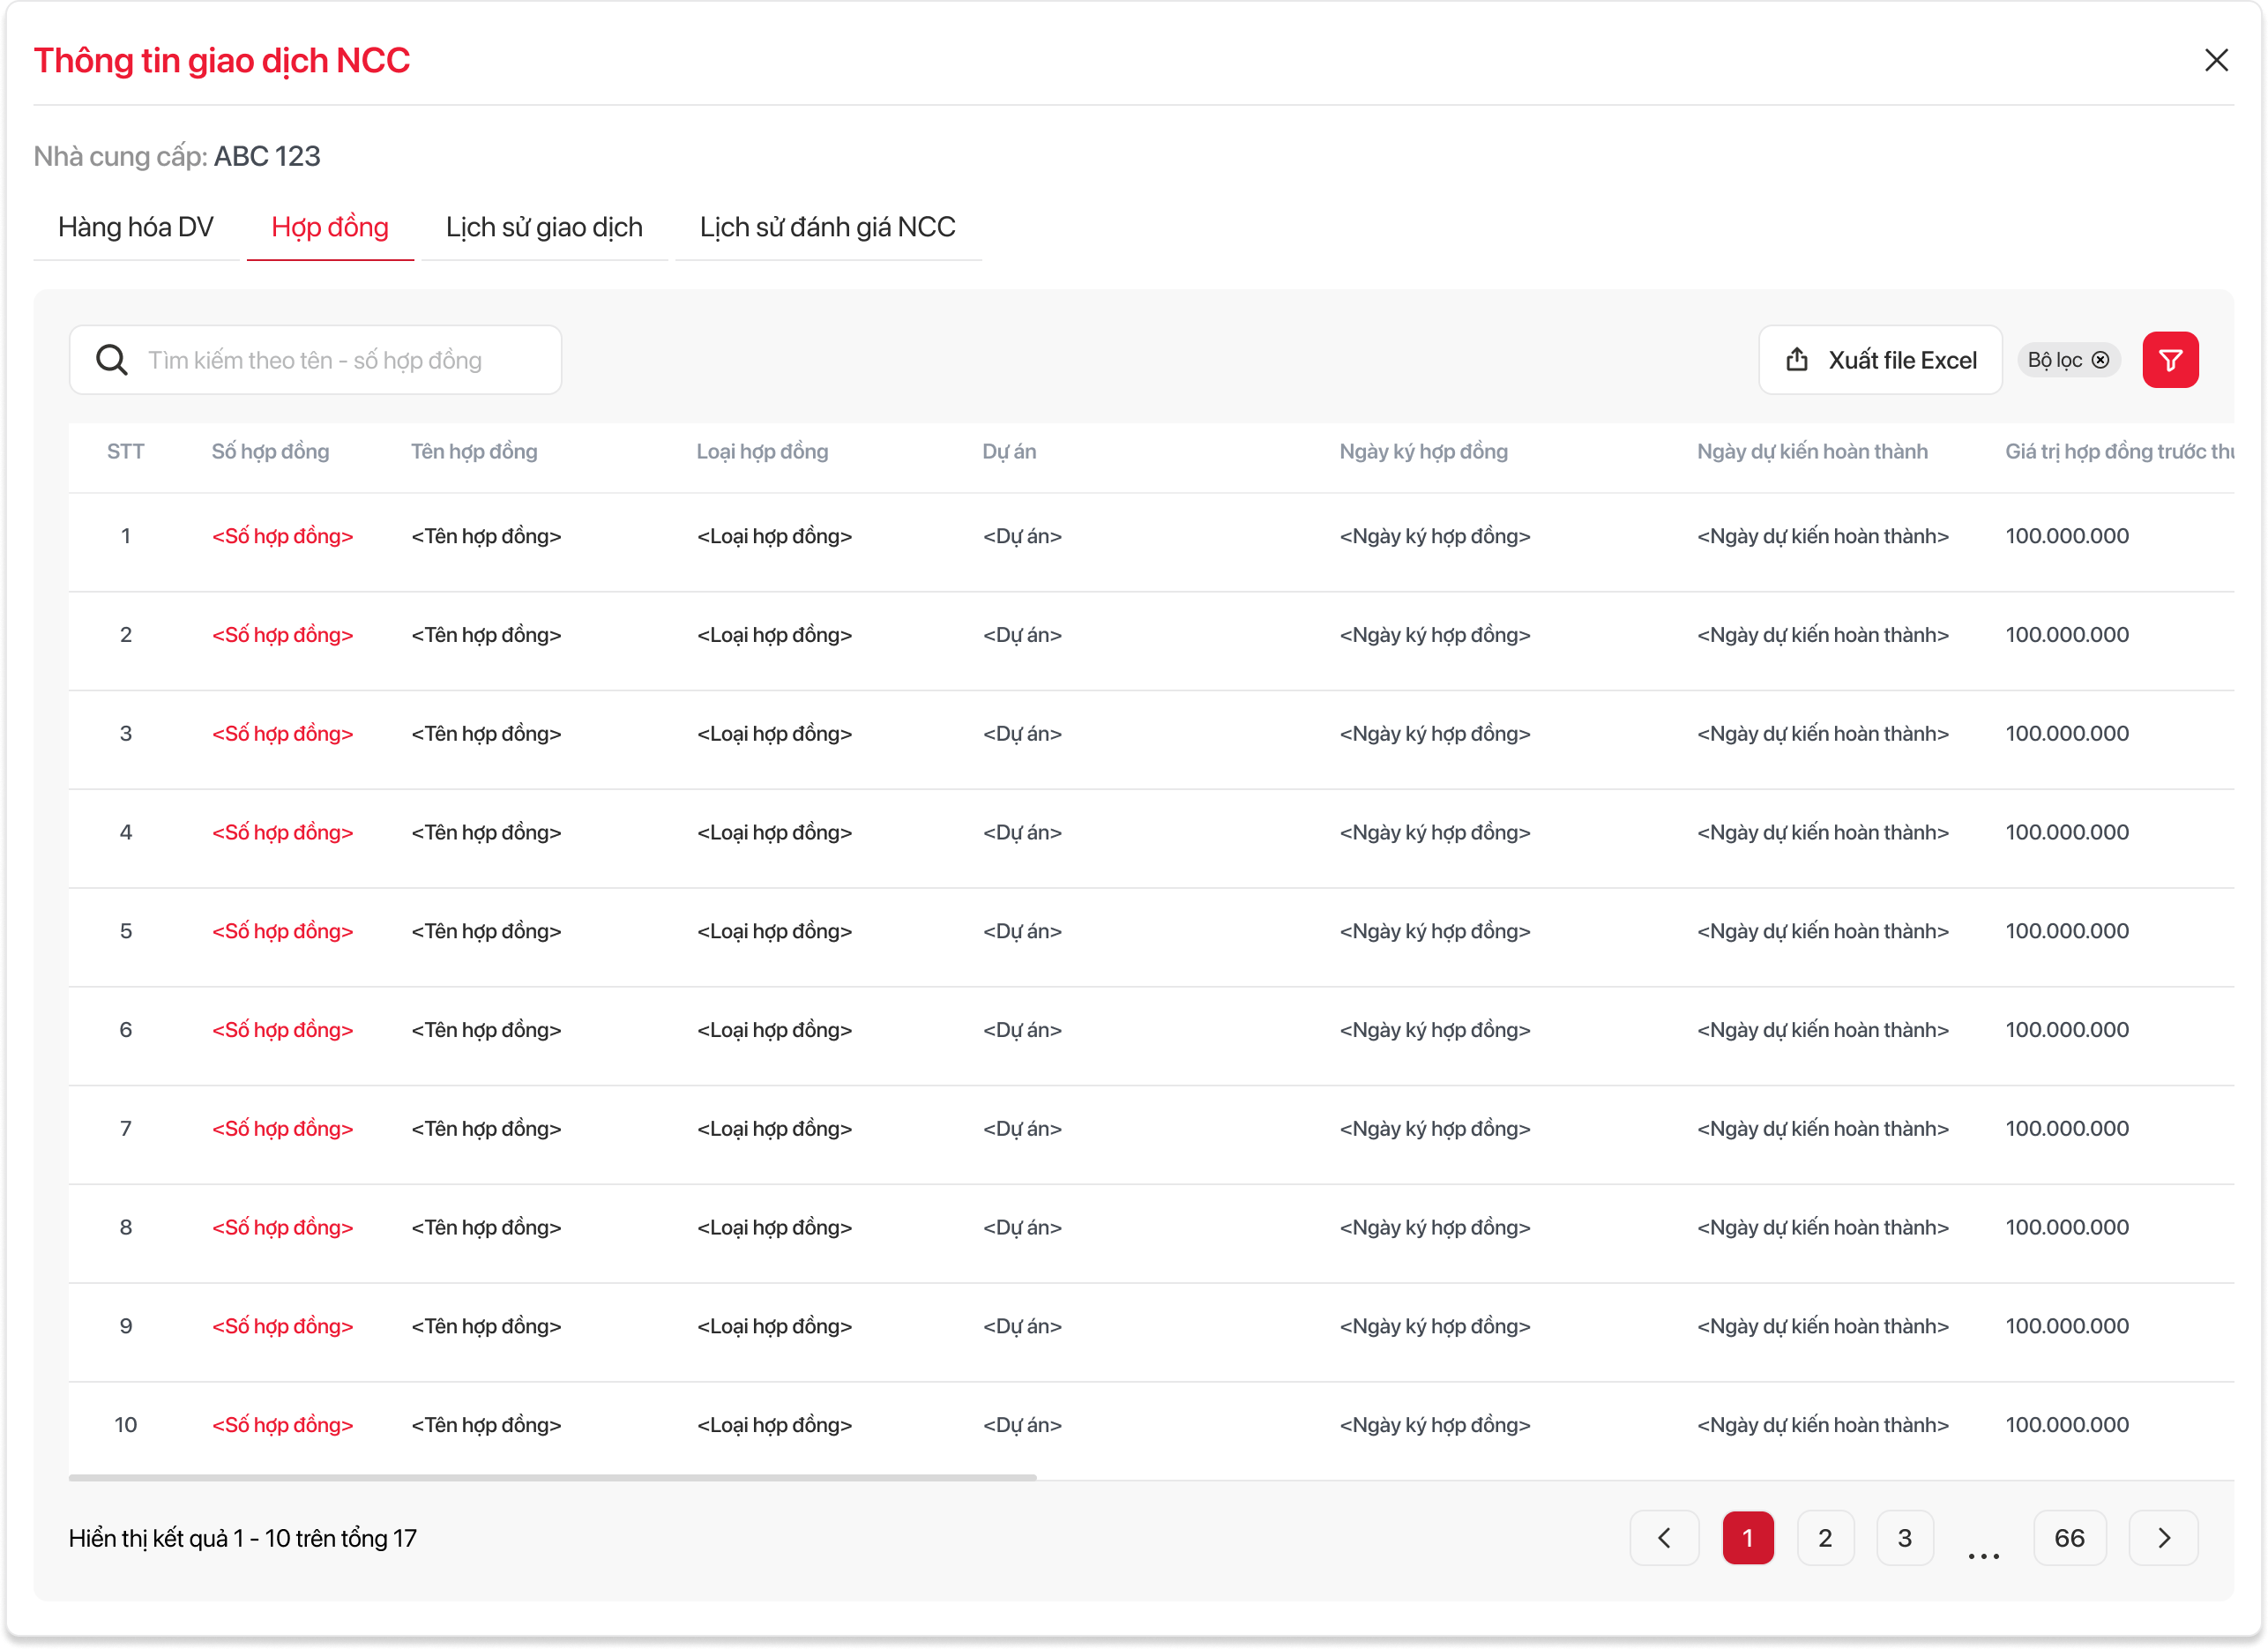Switch to the Hàng hóa DV tab
This screenshot has height=1649, width=2268.
136,228
